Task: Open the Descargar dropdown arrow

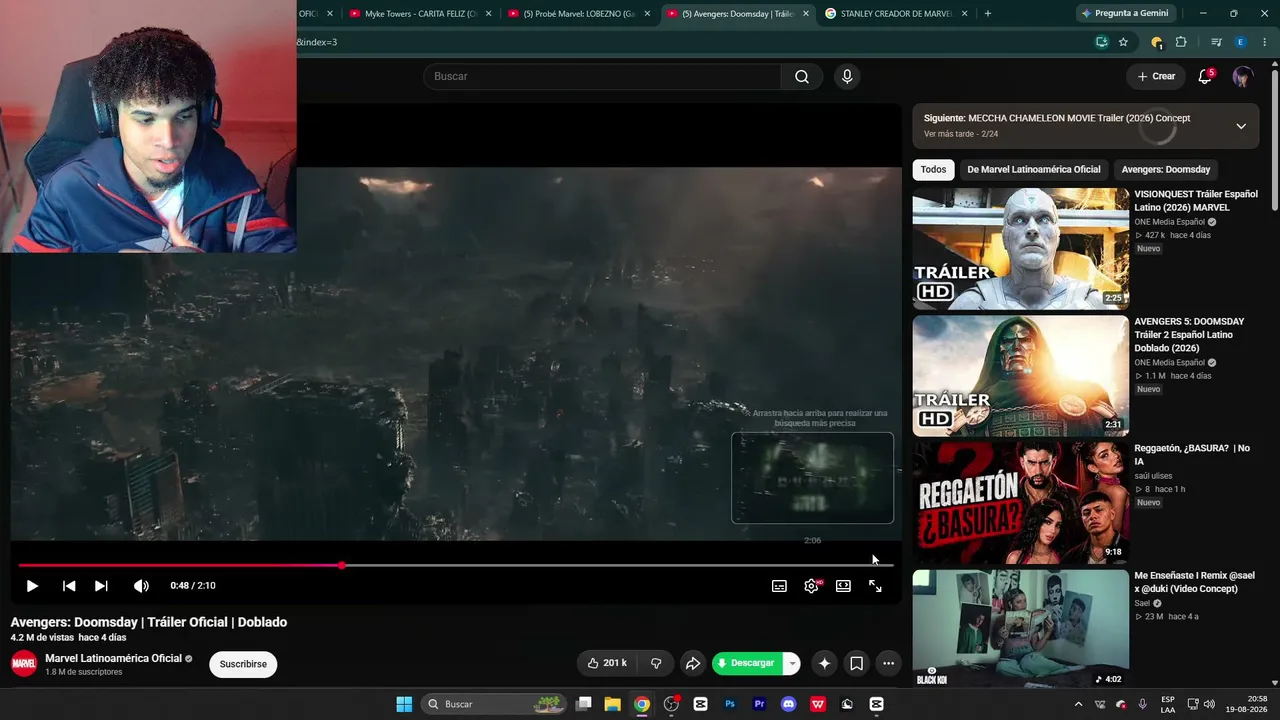Action: coord(791,663)
